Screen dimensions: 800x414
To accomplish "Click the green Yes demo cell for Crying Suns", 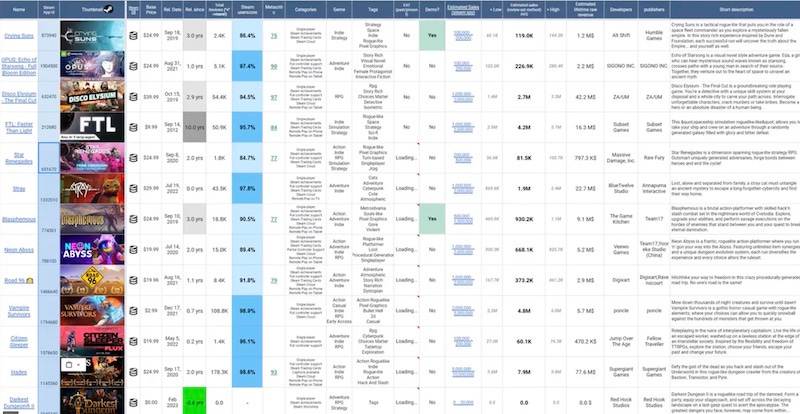I will [432, 35].
